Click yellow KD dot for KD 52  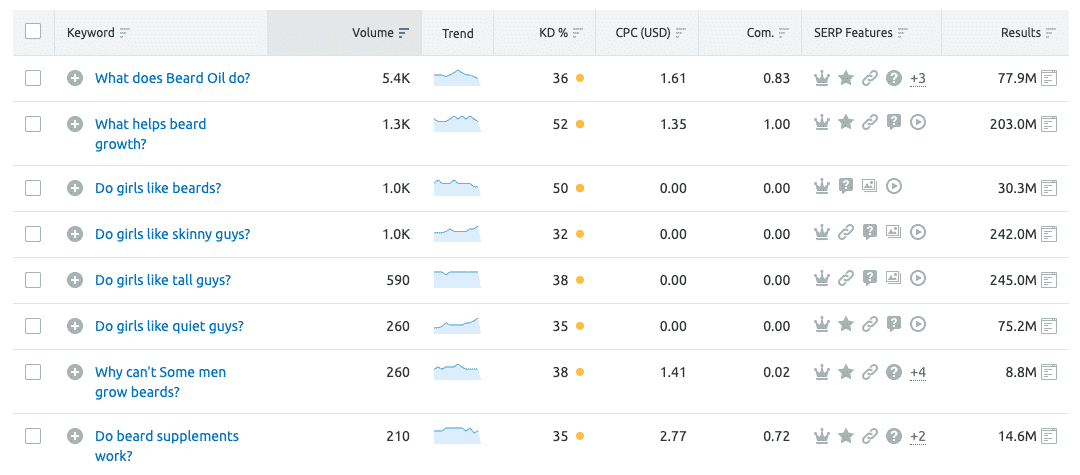coord(580,124)
